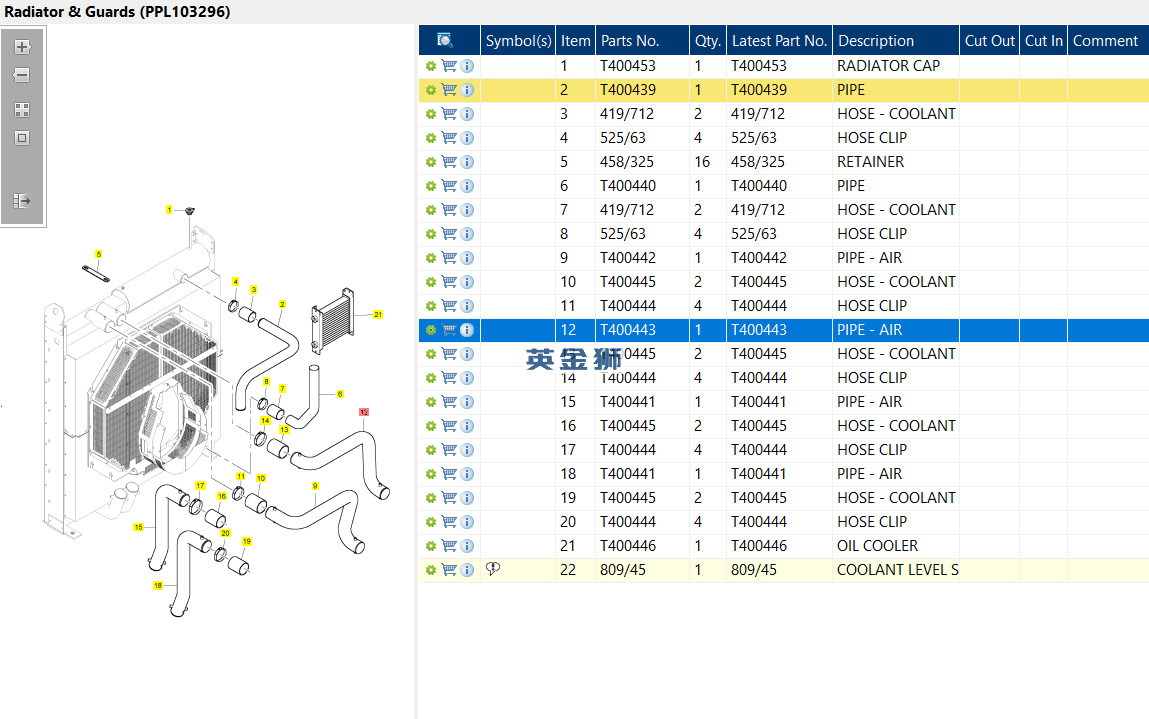This screenshot has height=719, width=1149.
Task: Click item 10 HOSE - COOLANT description
Action: (x=896, y=282)
